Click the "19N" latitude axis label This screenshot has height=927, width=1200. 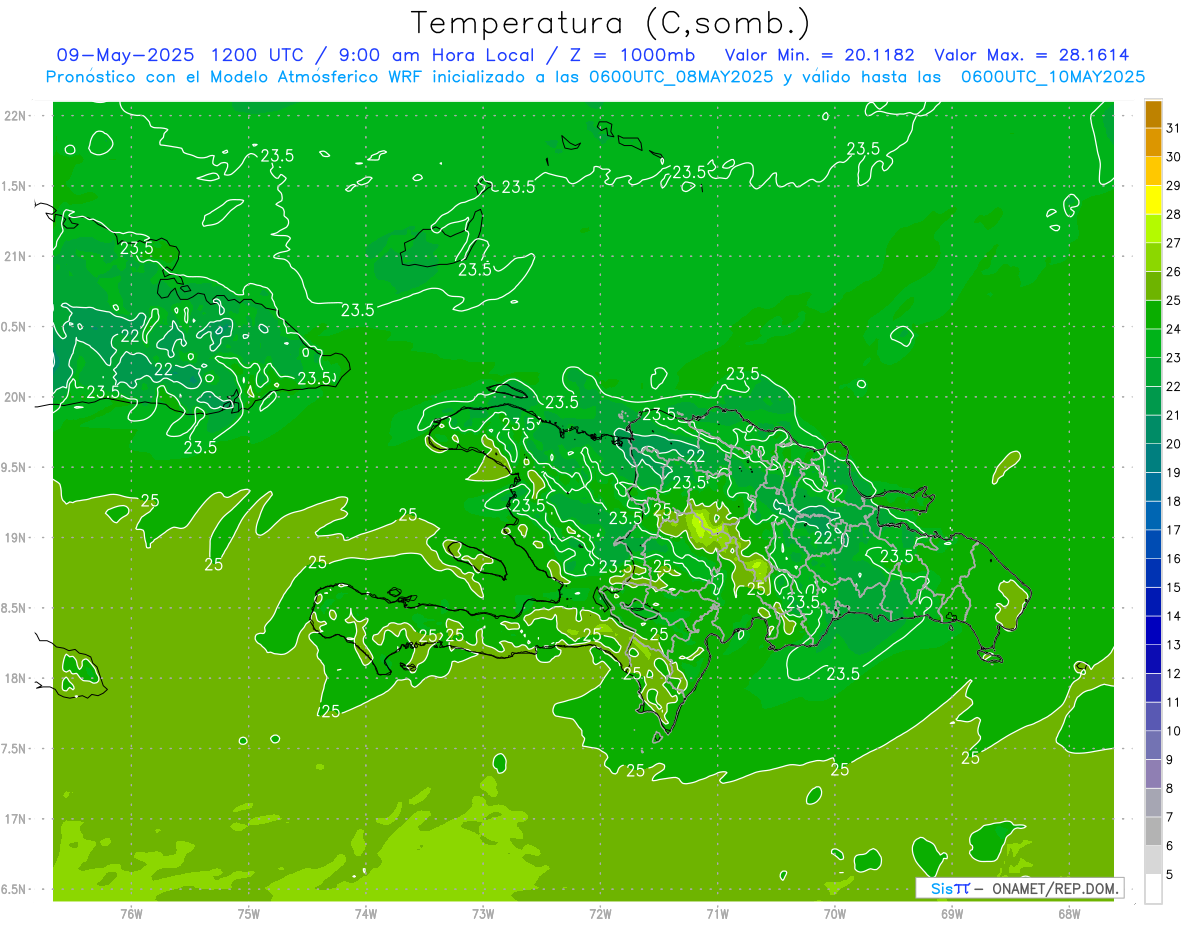[x=17, y=538]
